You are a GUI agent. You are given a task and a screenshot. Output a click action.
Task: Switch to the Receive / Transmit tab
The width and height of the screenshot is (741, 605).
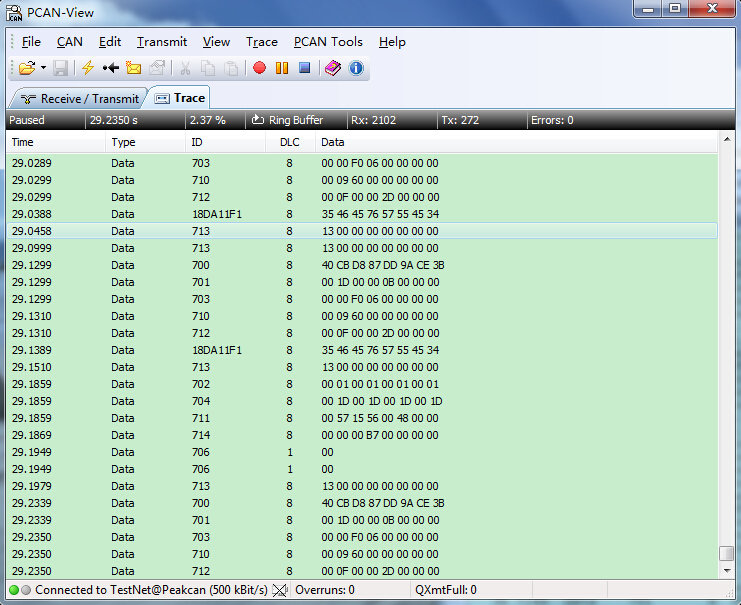pos(79,99)
